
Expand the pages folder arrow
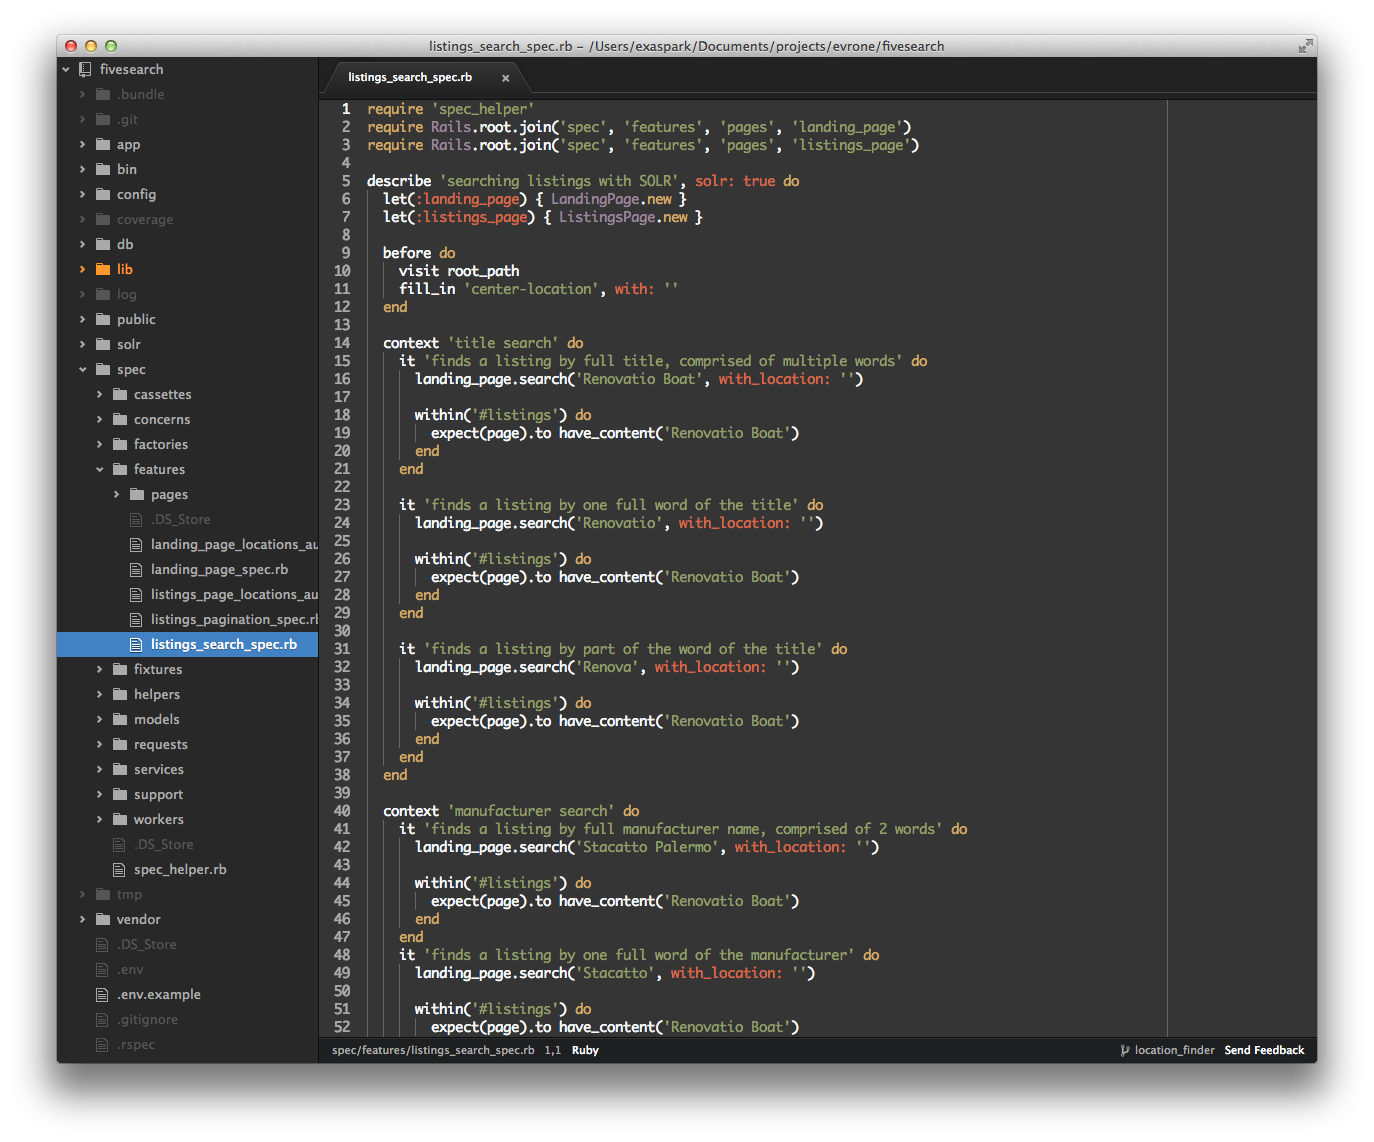[x=117, y=494]
